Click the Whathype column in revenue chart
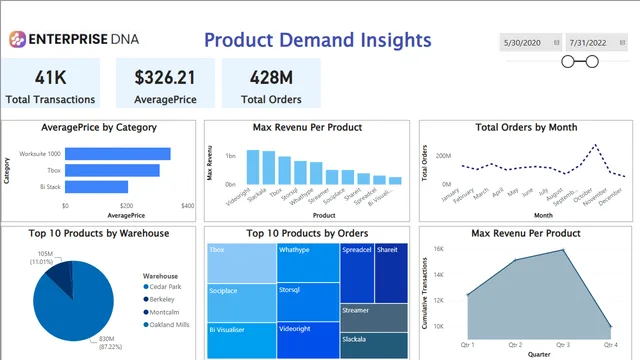The width and height of the screenshot is (640, 360). [x=316, y=173]
